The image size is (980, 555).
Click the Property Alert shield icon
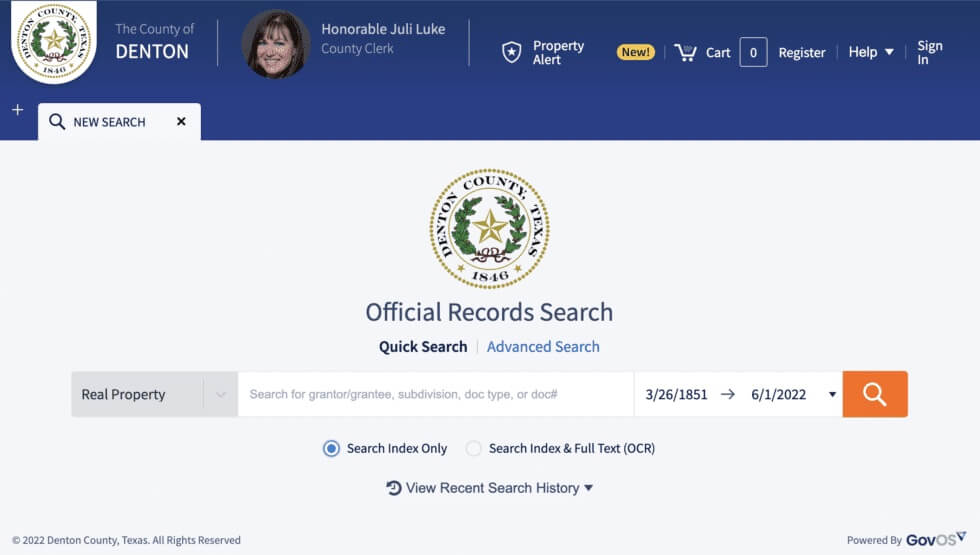point(511,52)
